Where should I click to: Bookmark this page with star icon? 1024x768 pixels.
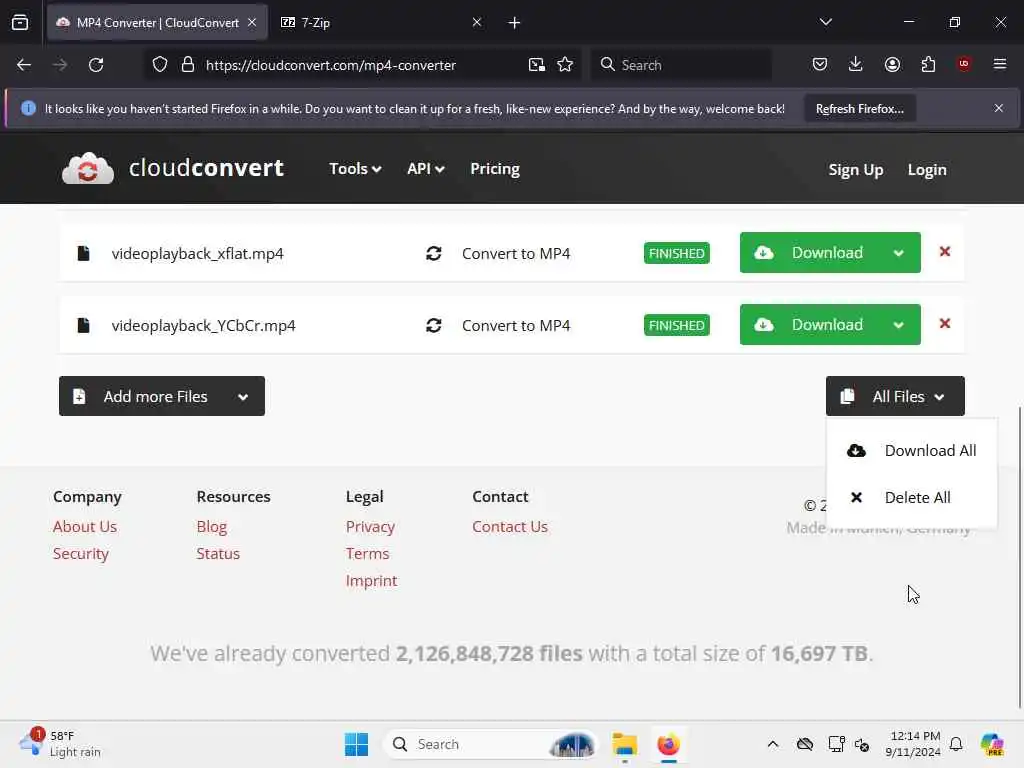point(565,65)
